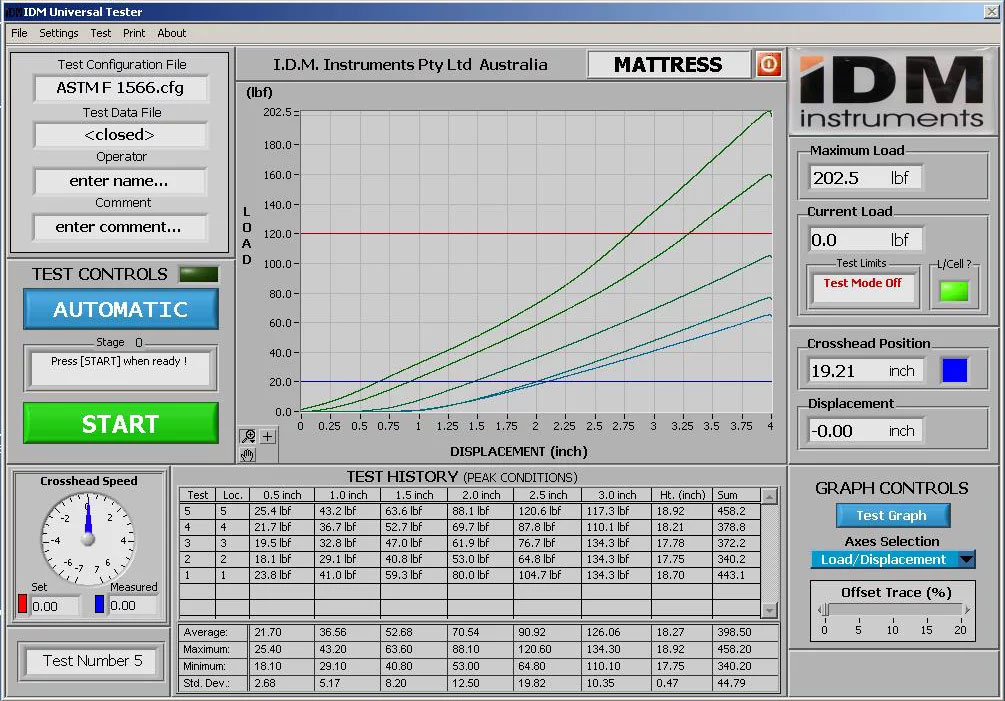Click the Crosshead Position 19.21 value
Screen dimensions: 1005x701
coord(867,370)
